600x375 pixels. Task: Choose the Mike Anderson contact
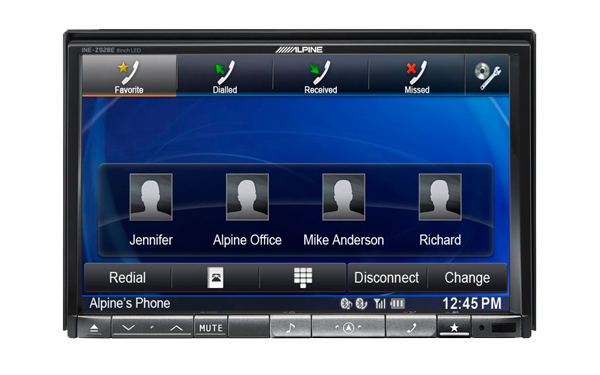344,210
